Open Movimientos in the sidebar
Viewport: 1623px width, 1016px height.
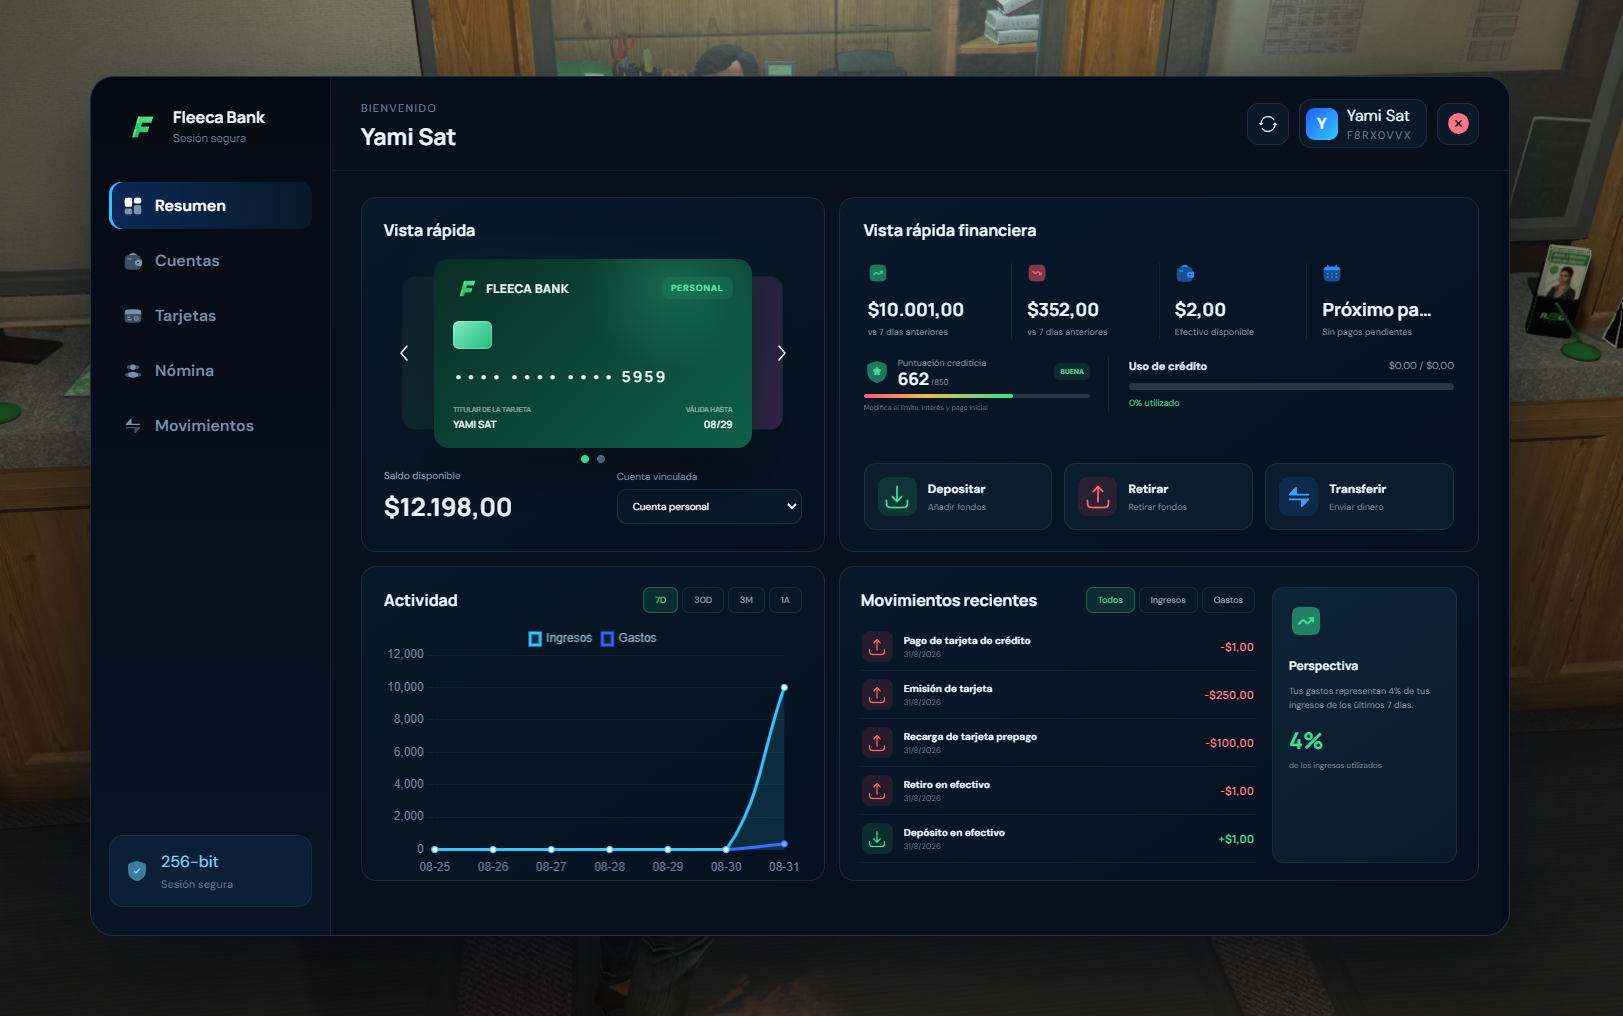click(211, 425)
